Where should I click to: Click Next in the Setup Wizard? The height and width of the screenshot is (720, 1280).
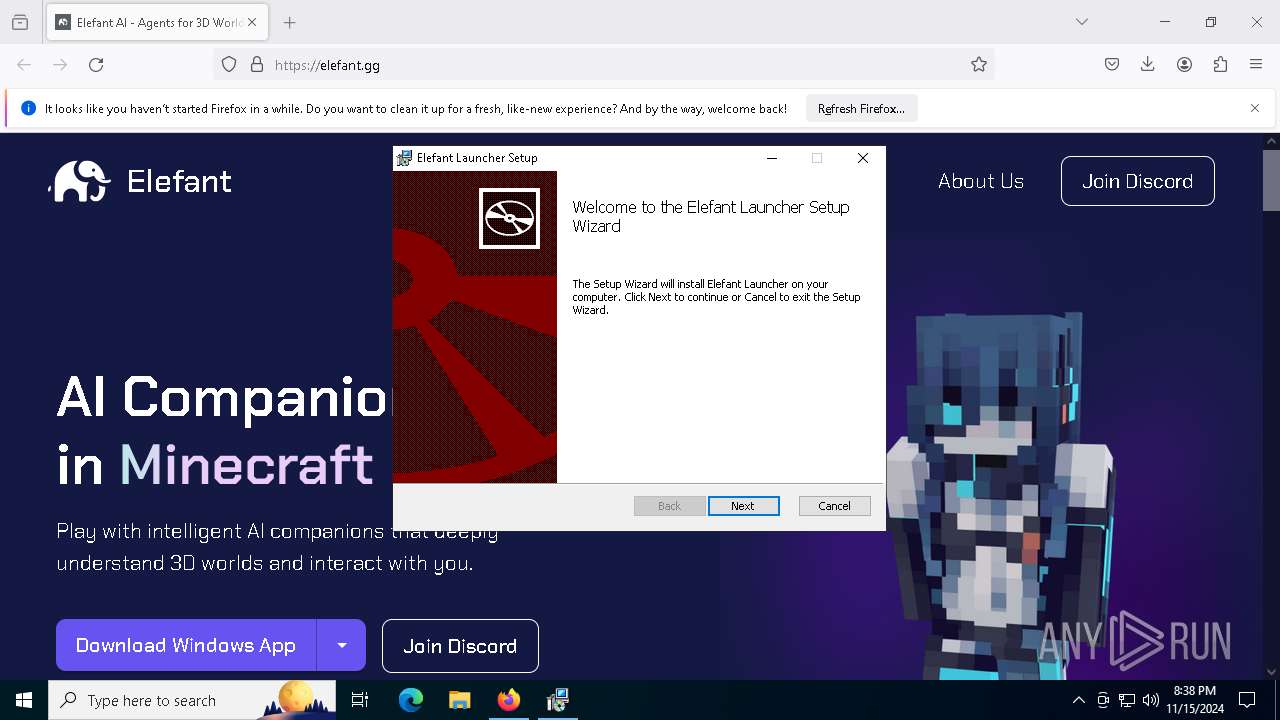pos(743,506)
